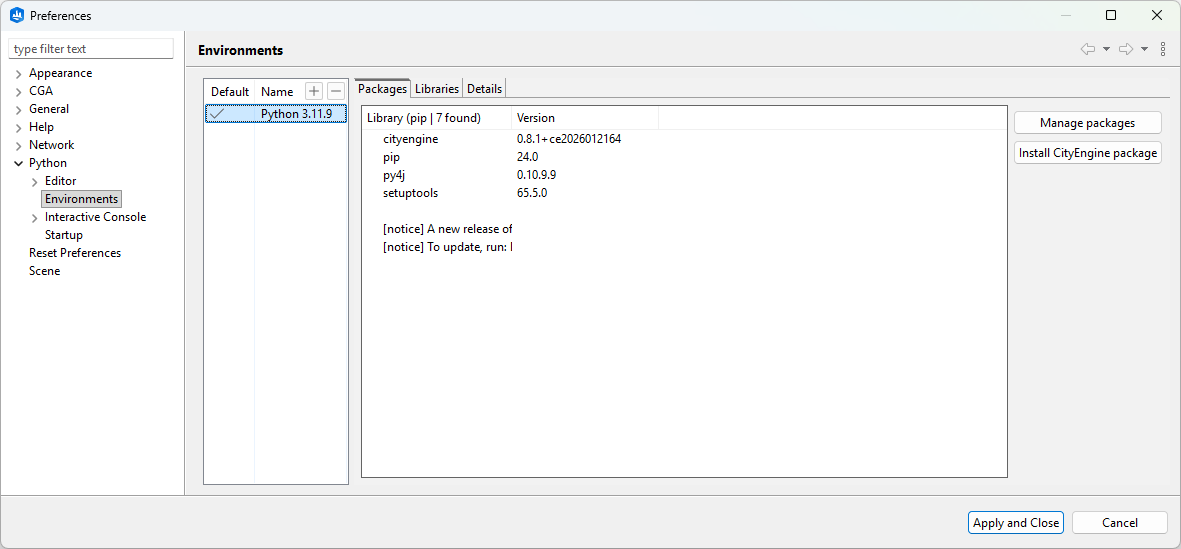Click the back navigation arrow icon
Screen dimensions: 1181x549
coord(1088,49)
